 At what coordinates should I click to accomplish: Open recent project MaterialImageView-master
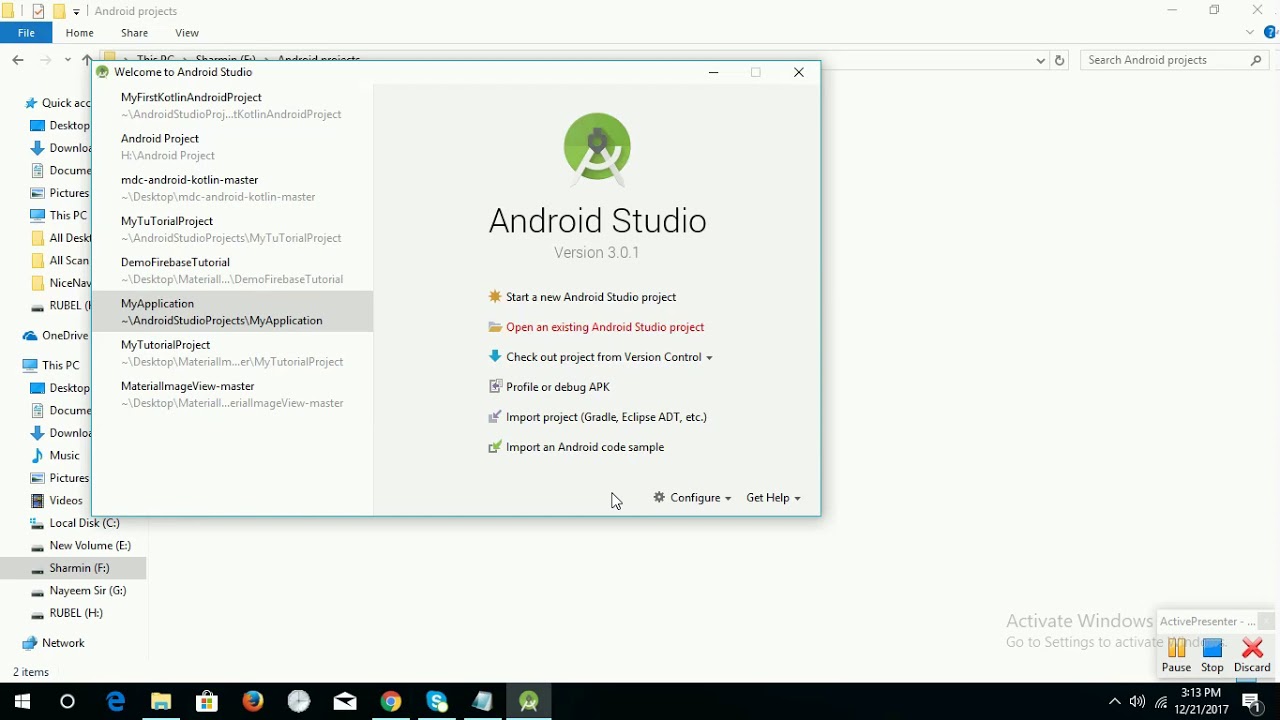(x=232, y=394)
